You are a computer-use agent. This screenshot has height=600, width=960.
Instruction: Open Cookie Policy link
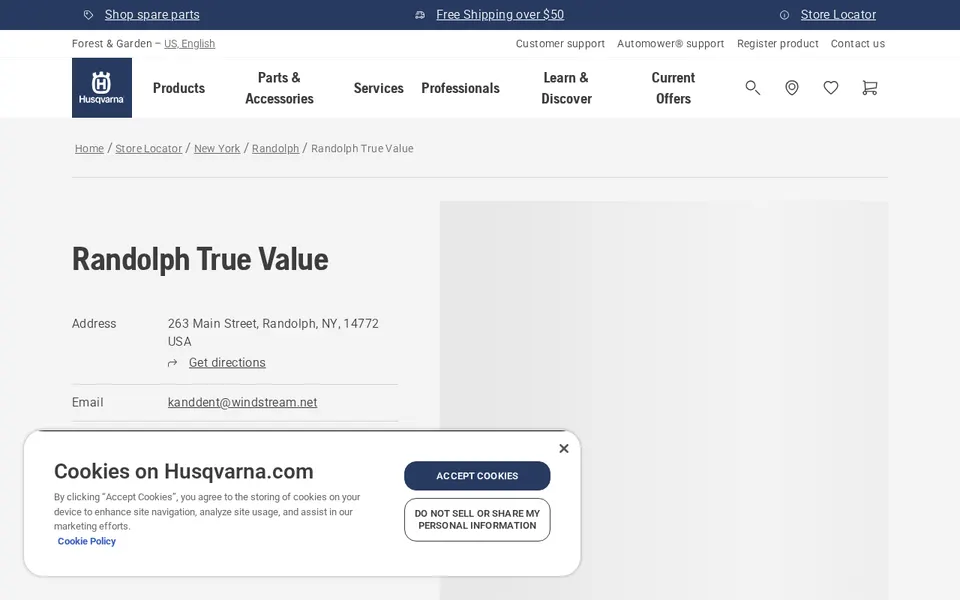click(86, 541)
